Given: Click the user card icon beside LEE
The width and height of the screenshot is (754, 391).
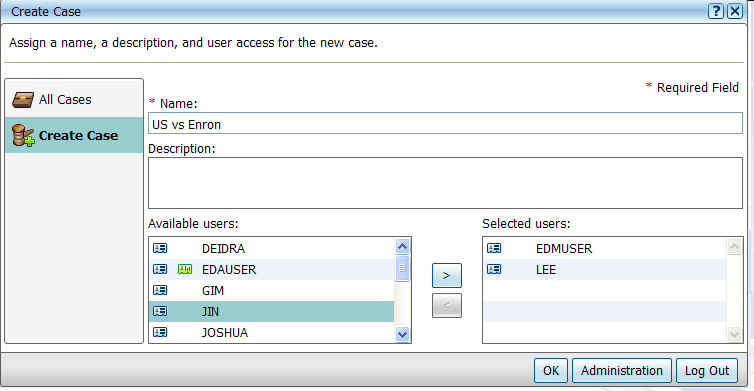Looking at the screenshot, I should point(494,269).
